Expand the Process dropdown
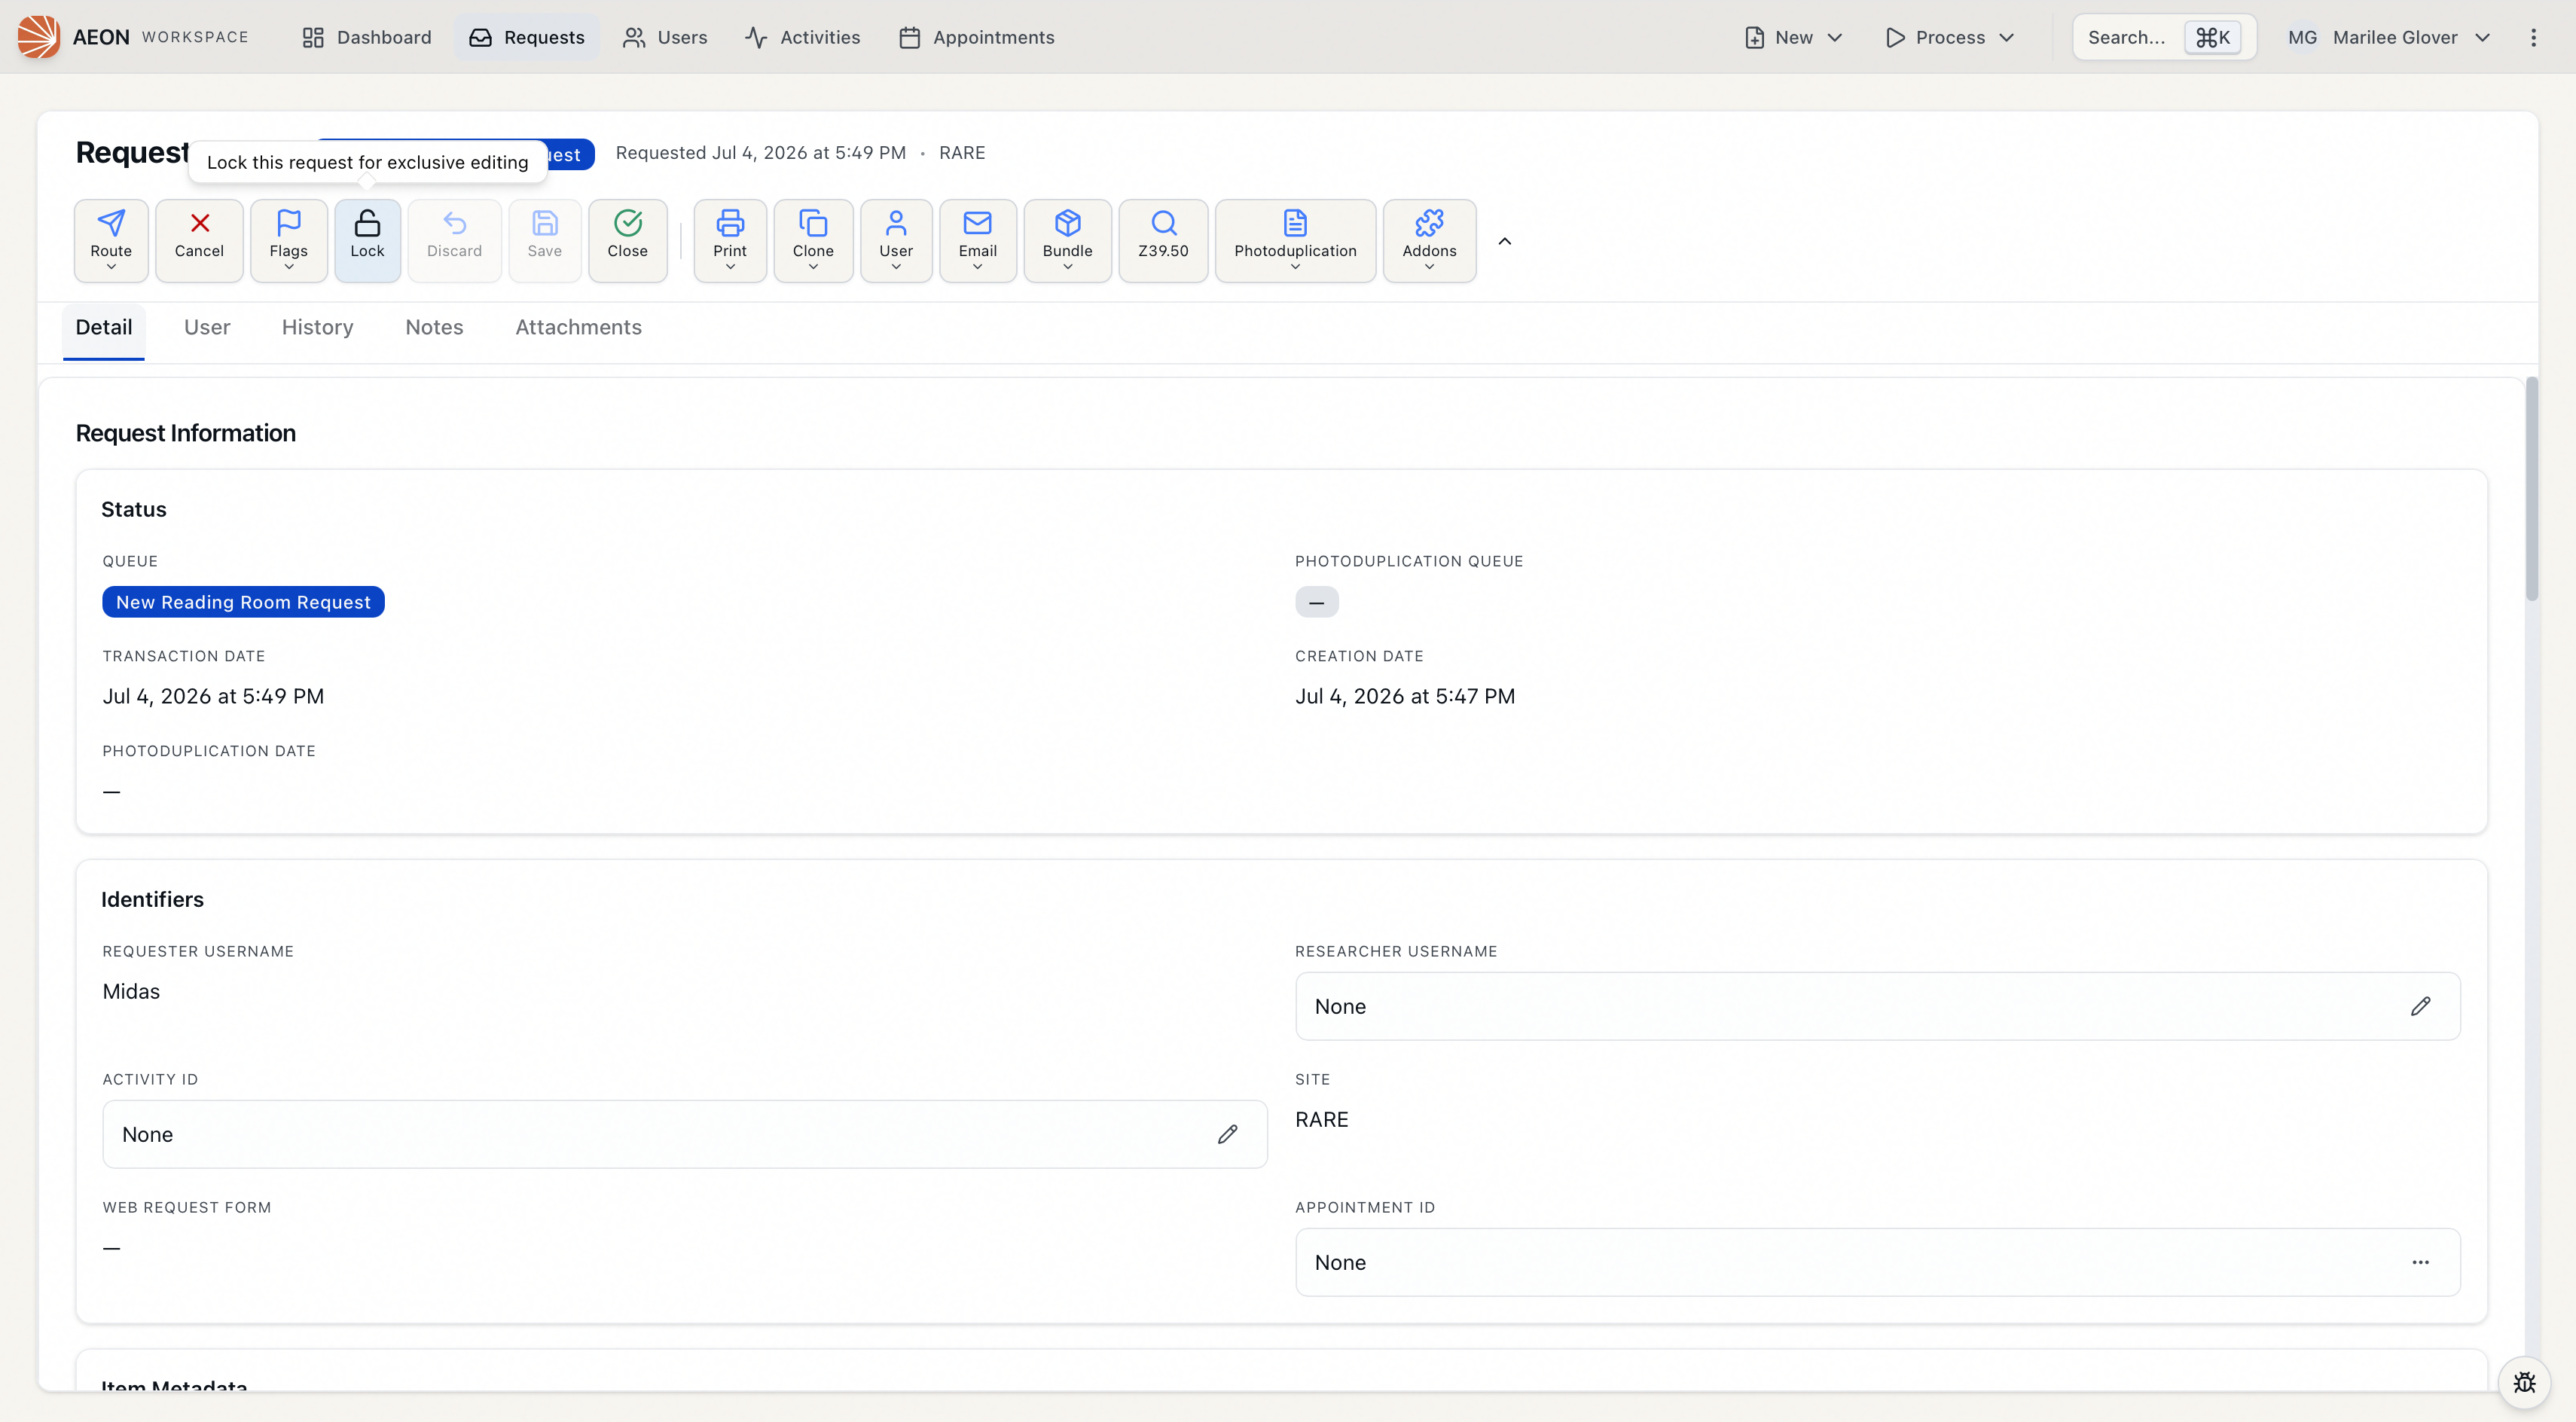The width and height of the screenshot is (2576, 1422). 1949,37
